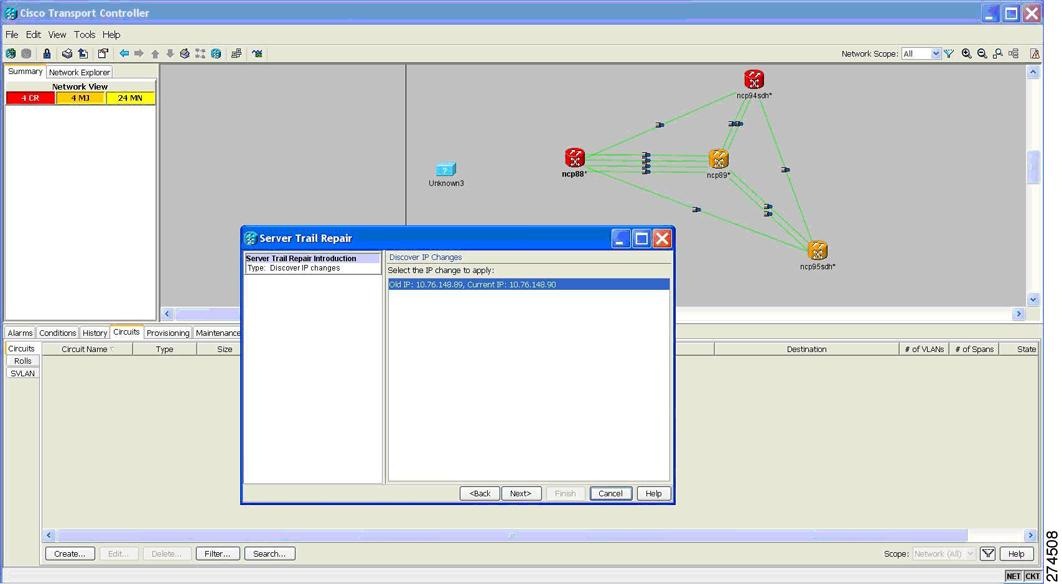1062x584 pixels.
Task: Click Cancel in Server Trail Repair dialog
Action: click(x=610, y=493)
